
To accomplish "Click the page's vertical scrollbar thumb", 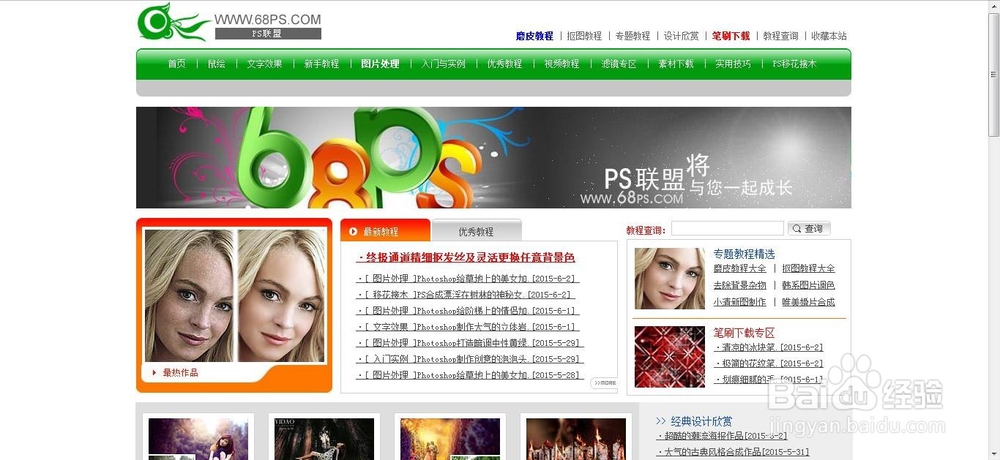I will (x=994, y=73).
